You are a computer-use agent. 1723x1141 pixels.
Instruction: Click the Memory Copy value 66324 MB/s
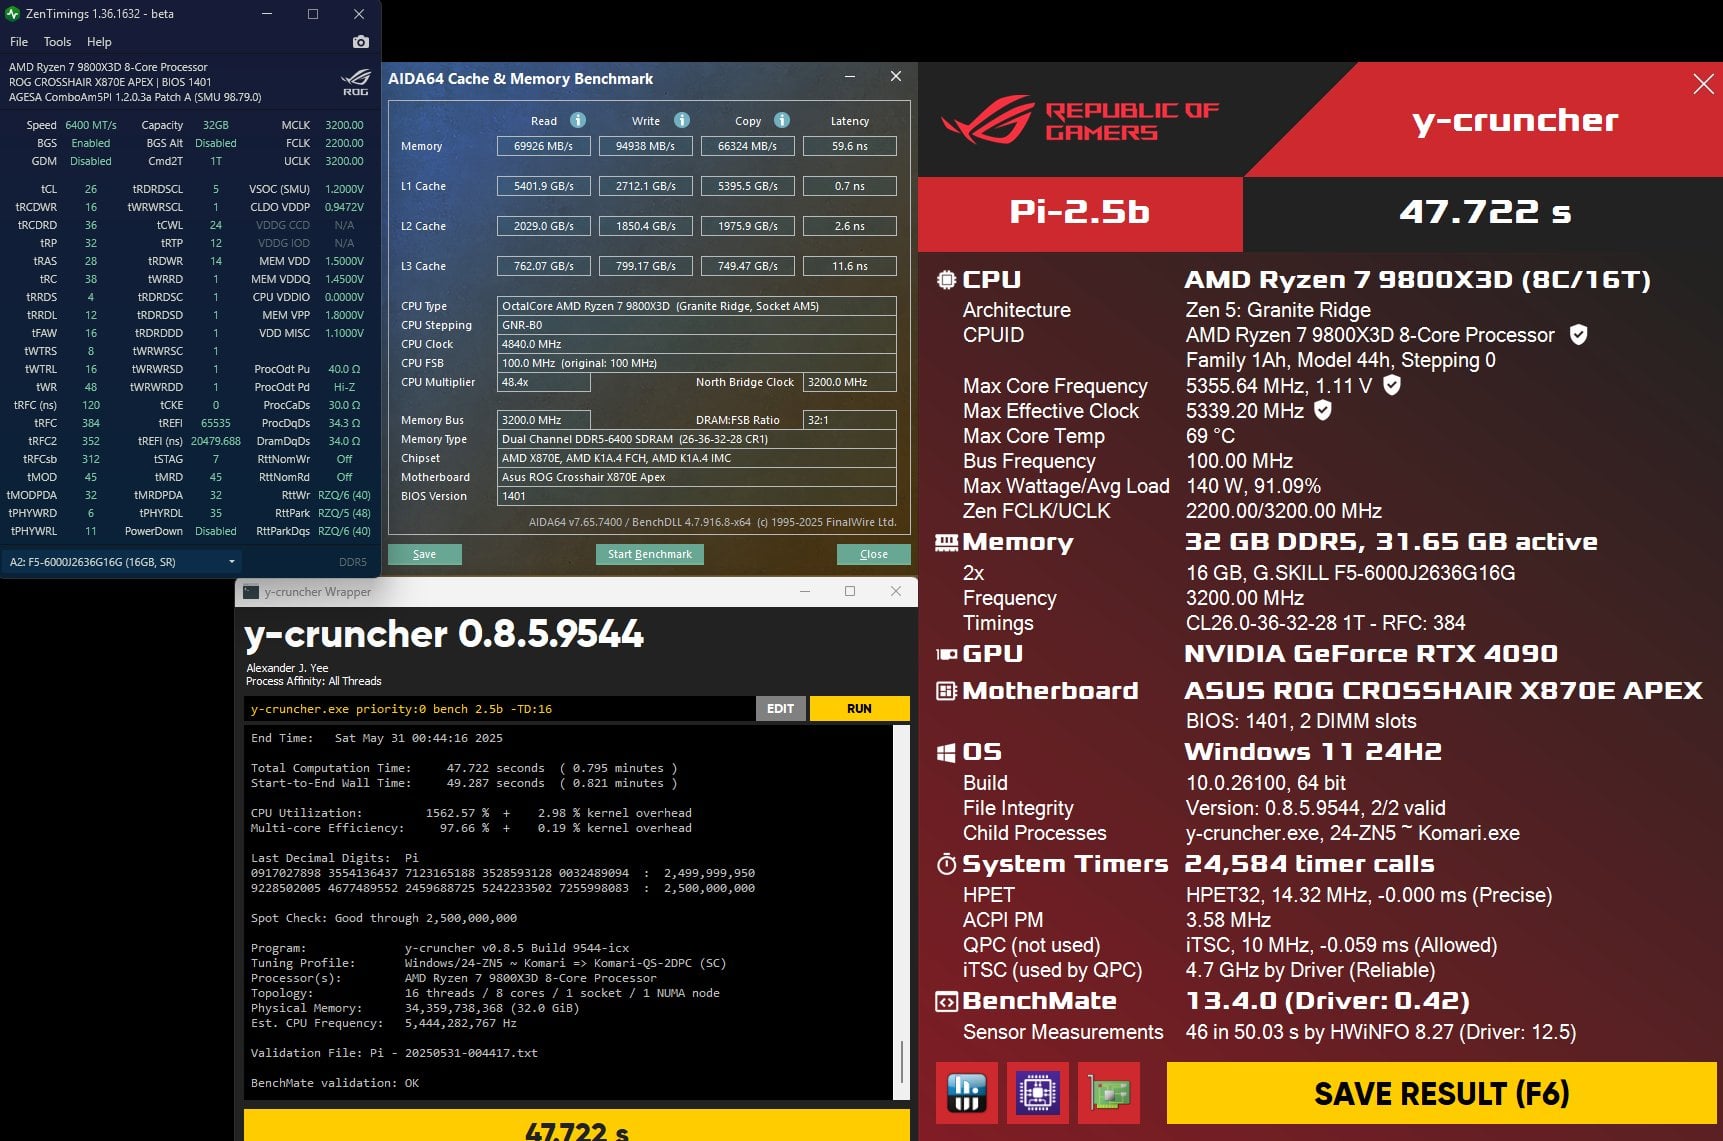click(748, 146)
